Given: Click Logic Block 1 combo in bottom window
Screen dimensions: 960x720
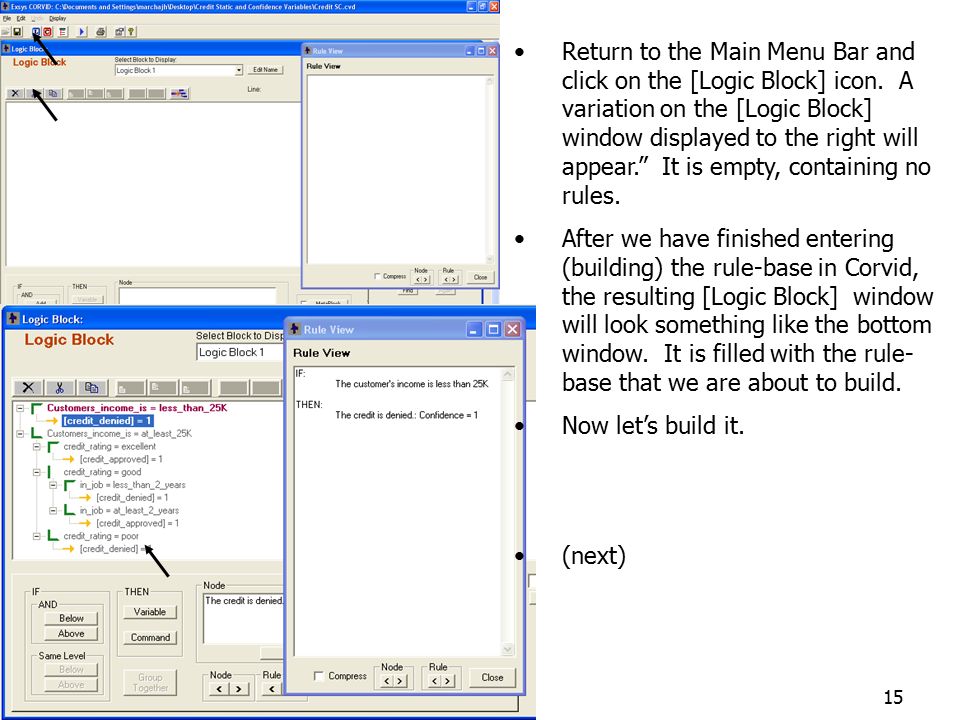Looking at the screenshot, I should [240, 352].
